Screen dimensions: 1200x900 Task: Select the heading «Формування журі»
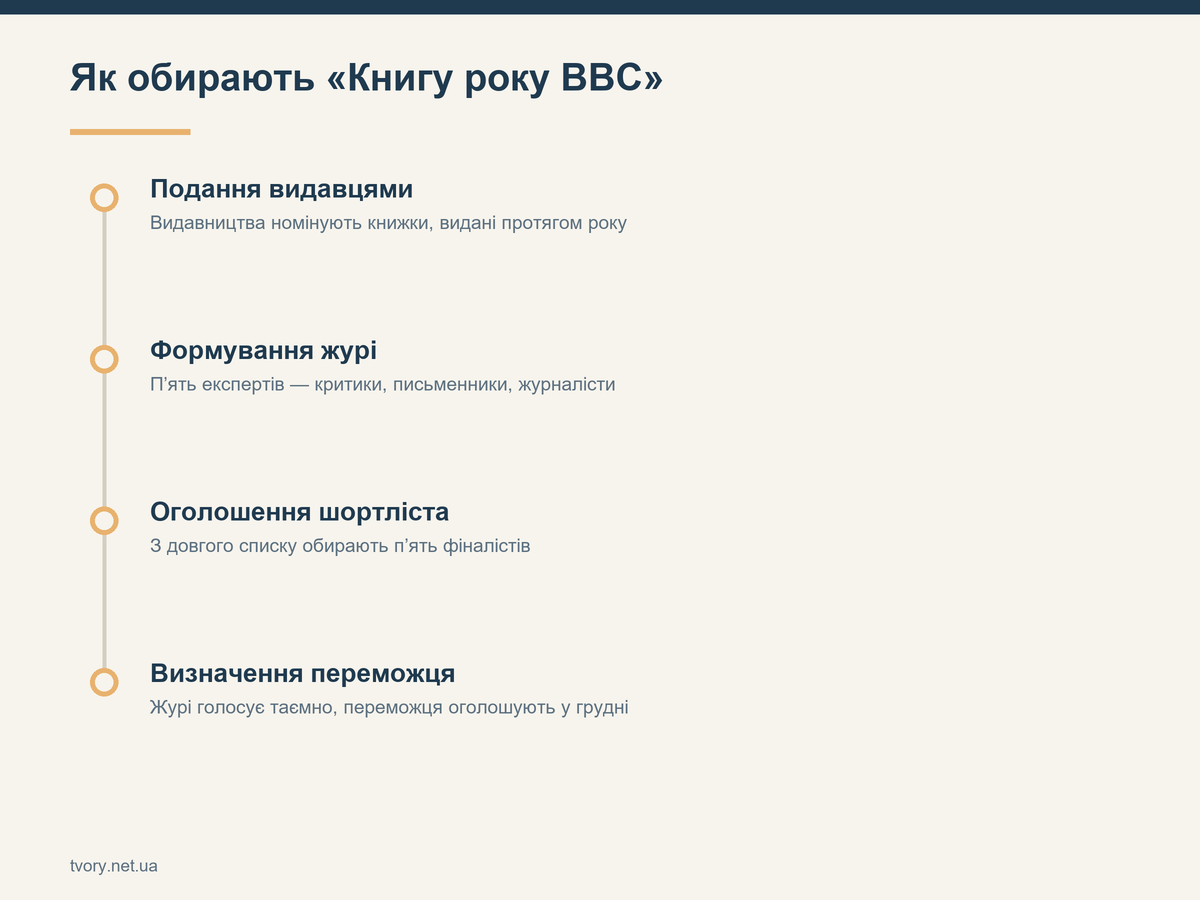263,351
